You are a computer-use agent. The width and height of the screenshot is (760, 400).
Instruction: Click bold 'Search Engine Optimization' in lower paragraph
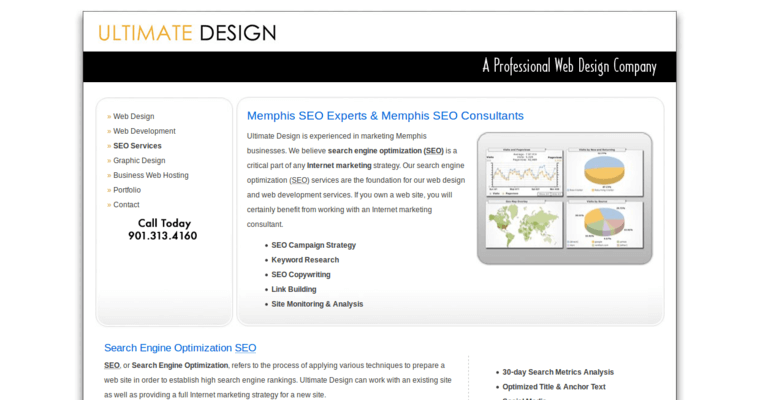[x=180, y=366]
